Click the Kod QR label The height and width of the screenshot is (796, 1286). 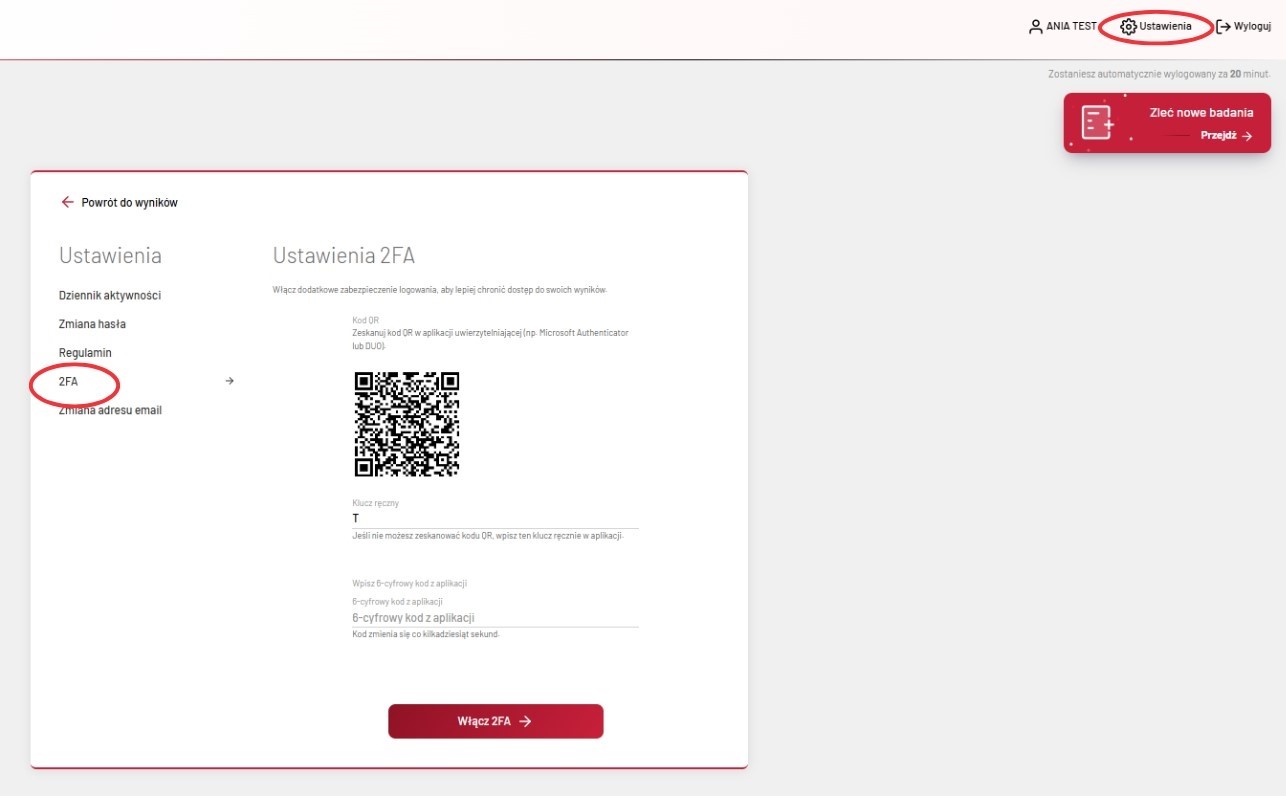click(x=366, y=320)
